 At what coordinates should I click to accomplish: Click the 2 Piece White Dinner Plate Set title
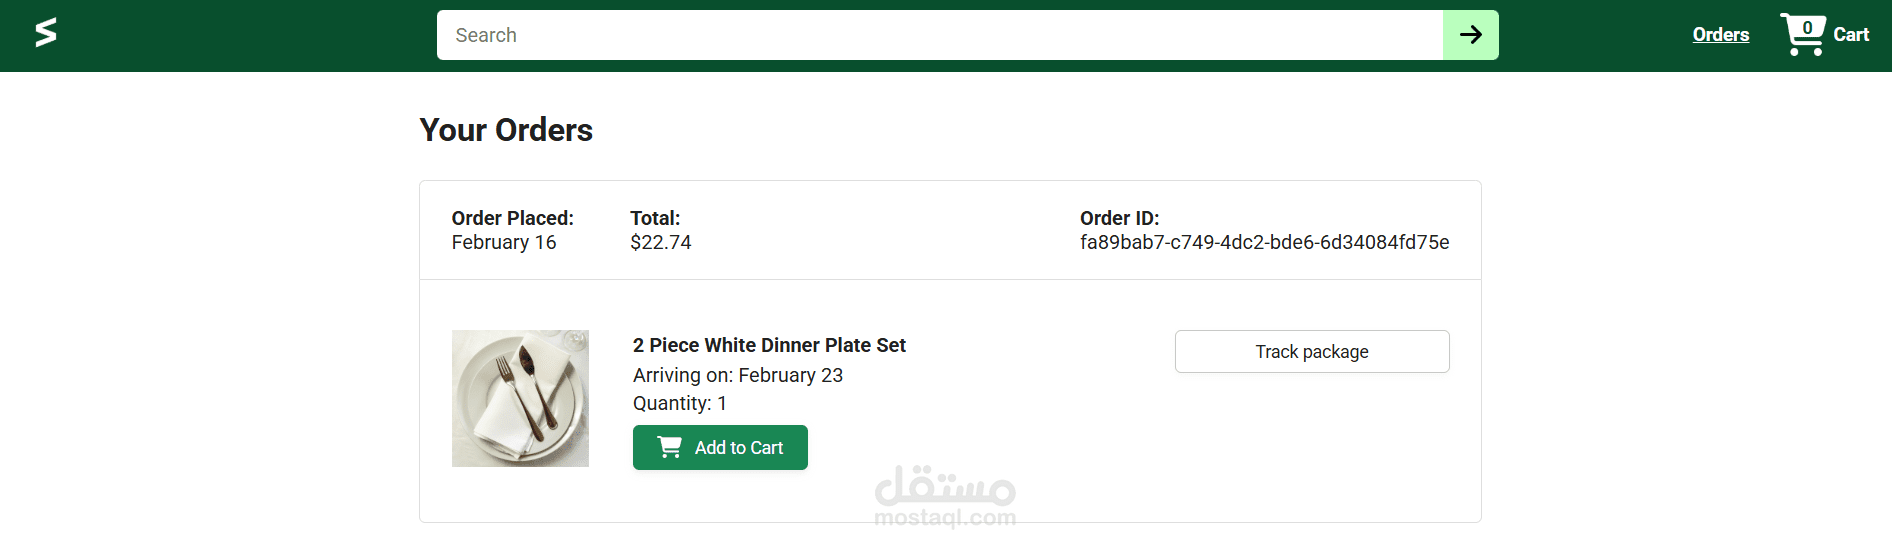click(x=769, y=345)
